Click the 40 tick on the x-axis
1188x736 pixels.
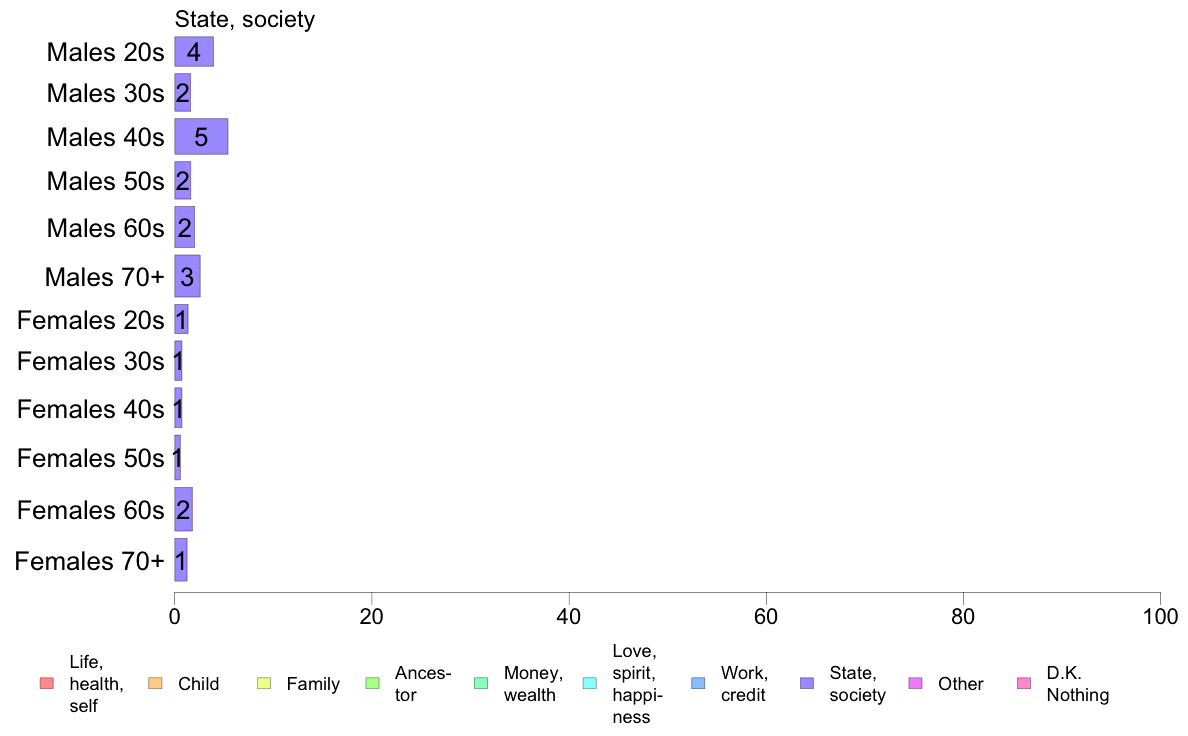[568, 616]
